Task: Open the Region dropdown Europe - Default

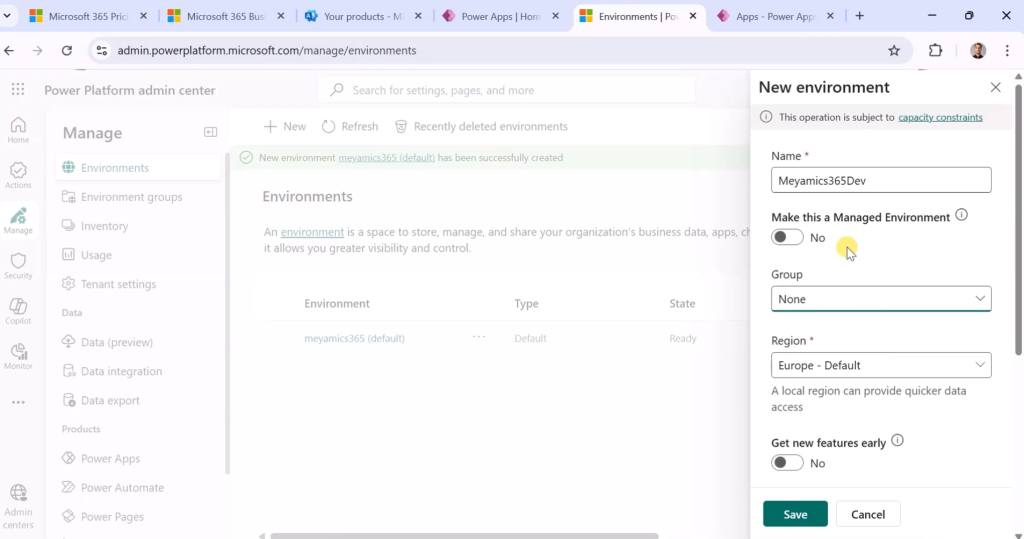Action: click(881, 365)
